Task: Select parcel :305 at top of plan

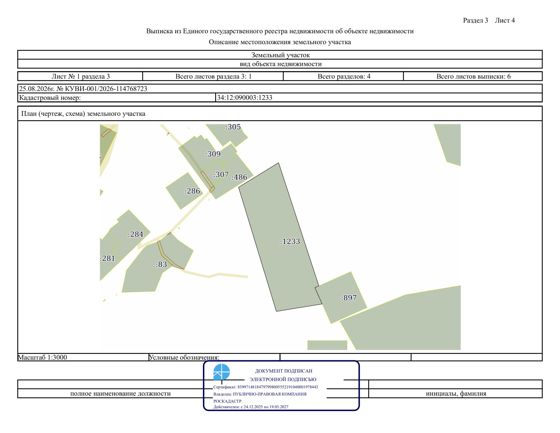Action: (229, 133)
